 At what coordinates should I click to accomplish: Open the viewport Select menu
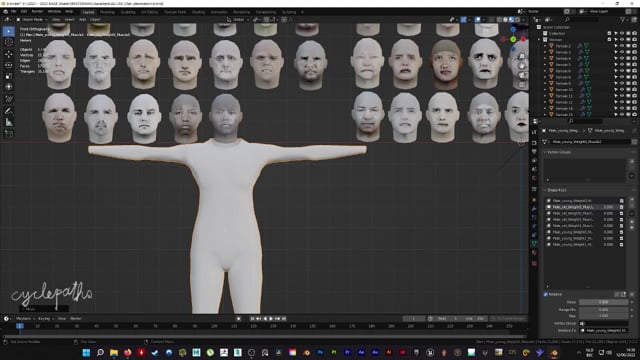(x=69, y=20)
